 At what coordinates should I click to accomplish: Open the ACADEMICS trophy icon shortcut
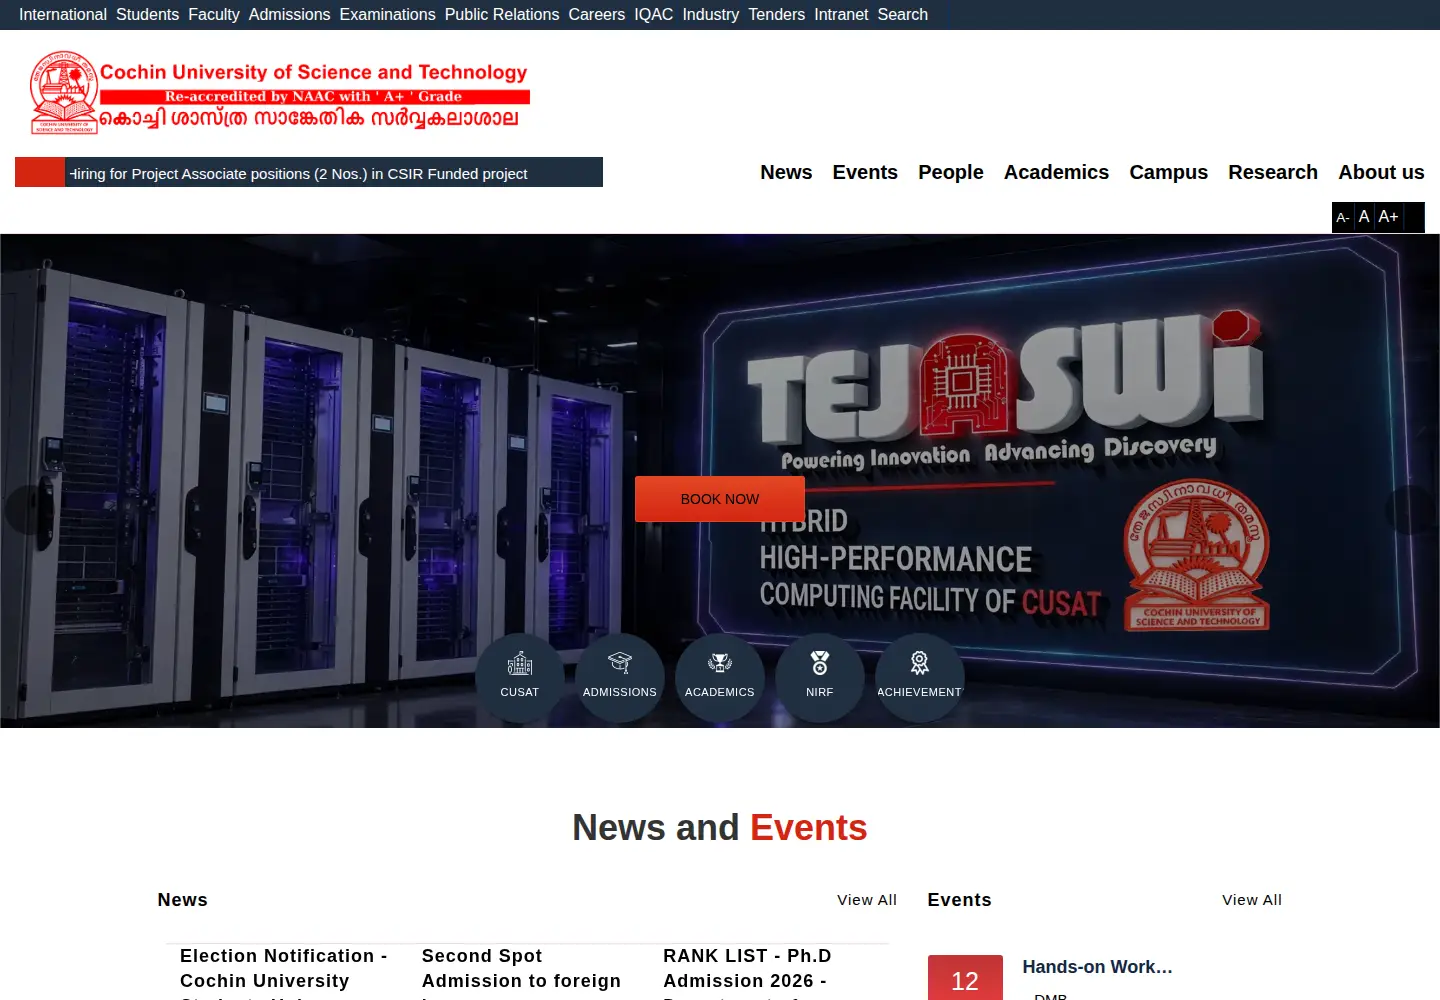(720, 677)
